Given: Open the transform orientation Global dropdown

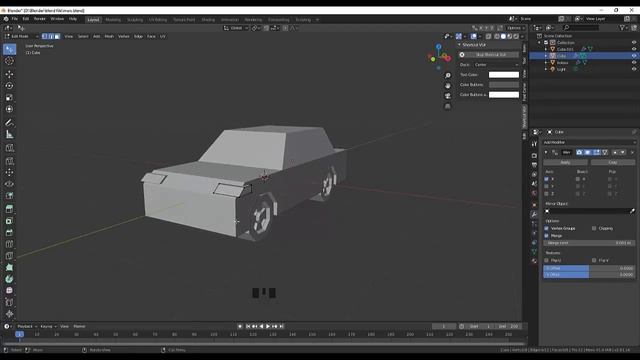Looking at the screenshot, I should (x=236, y=28).
